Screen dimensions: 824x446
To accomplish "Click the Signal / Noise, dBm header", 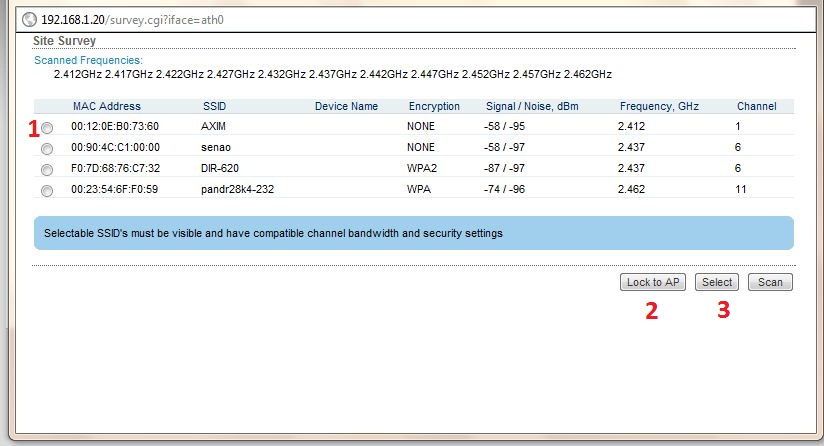I will [532, 106].
